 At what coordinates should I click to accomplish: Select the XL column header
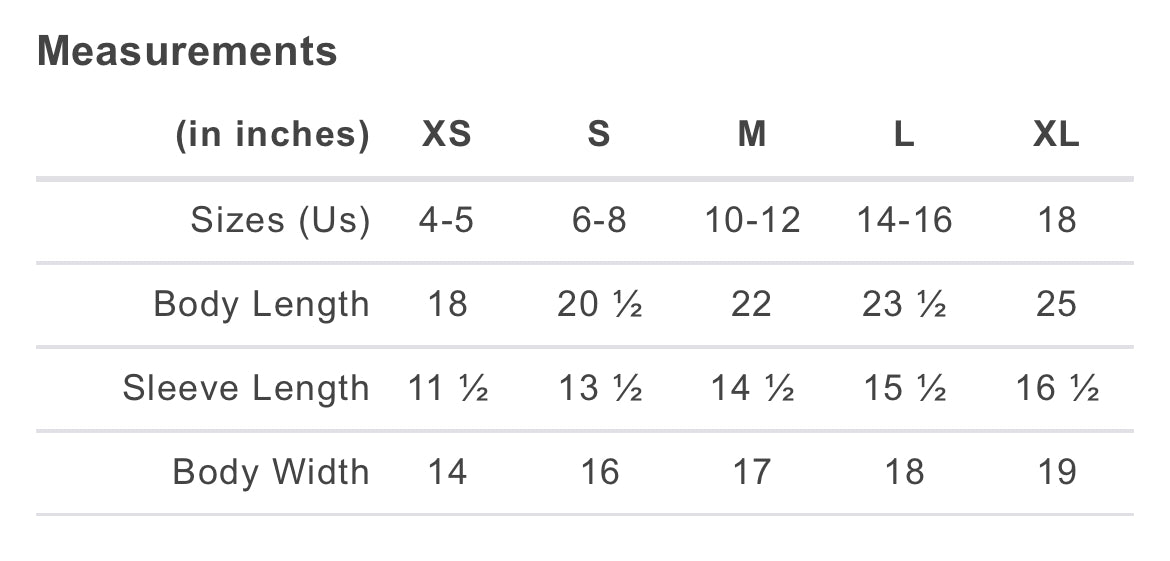[1056, 134]
